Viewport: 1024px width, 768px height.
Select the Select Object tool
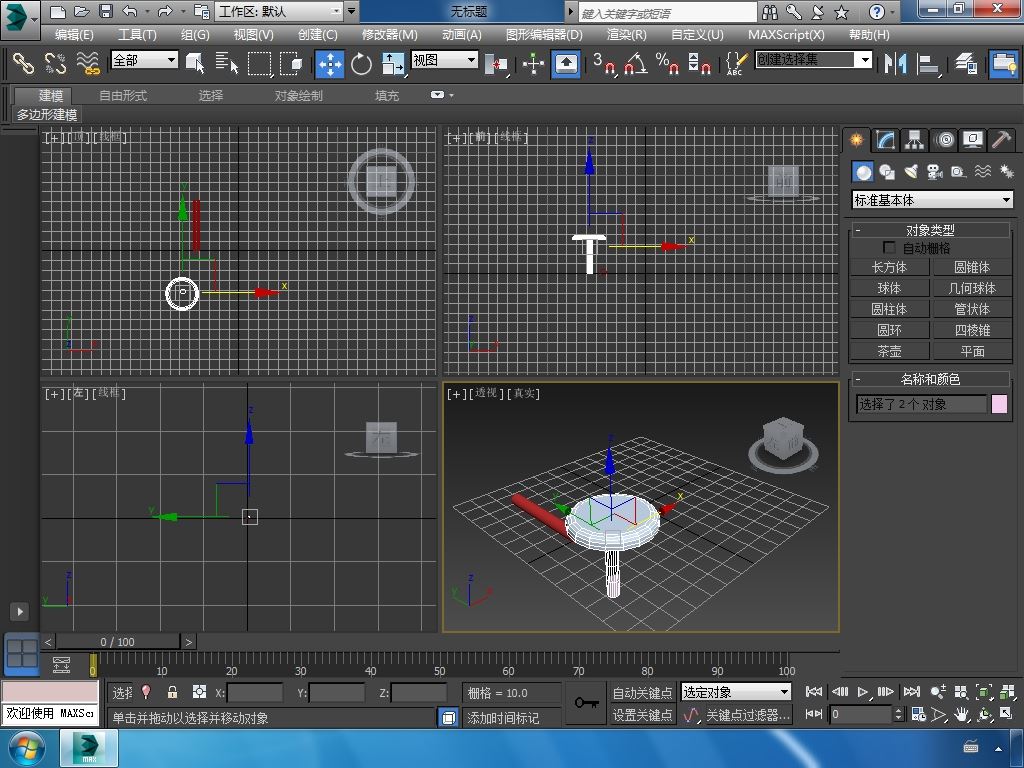click(x=195, y=63)
